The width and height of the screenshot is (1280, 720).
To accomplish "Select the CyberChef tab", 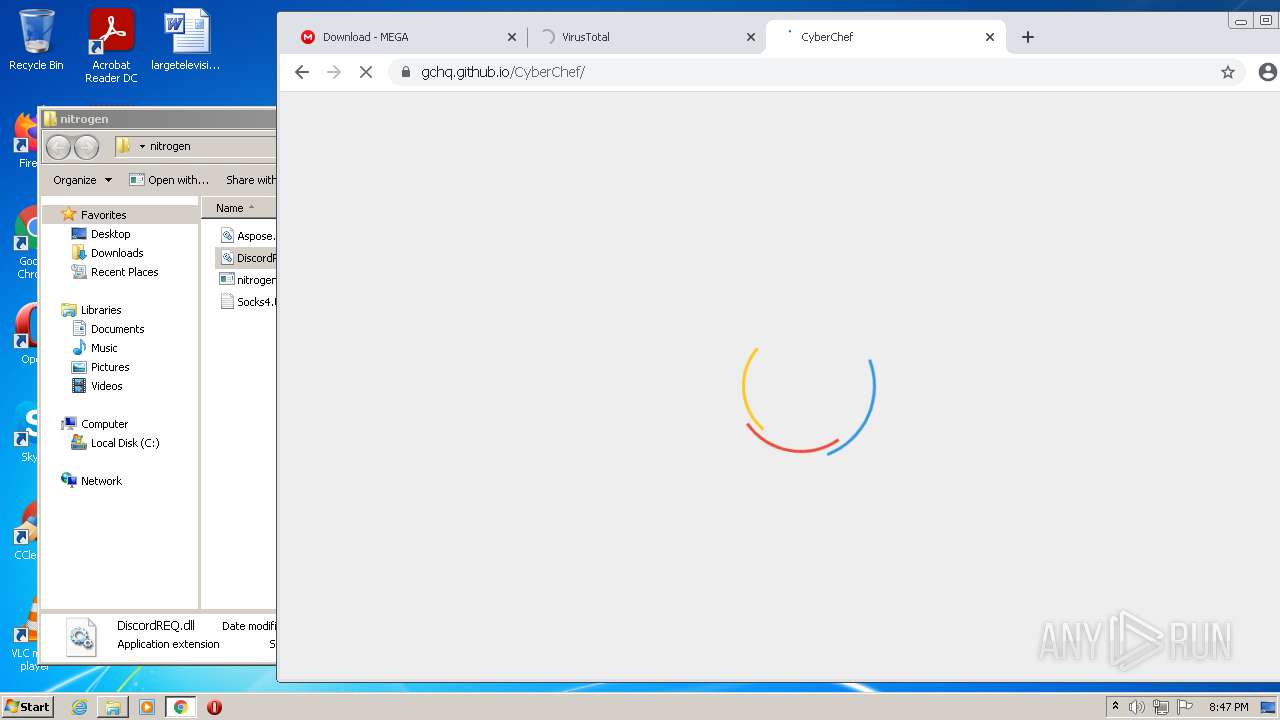I will click(885, 37).
